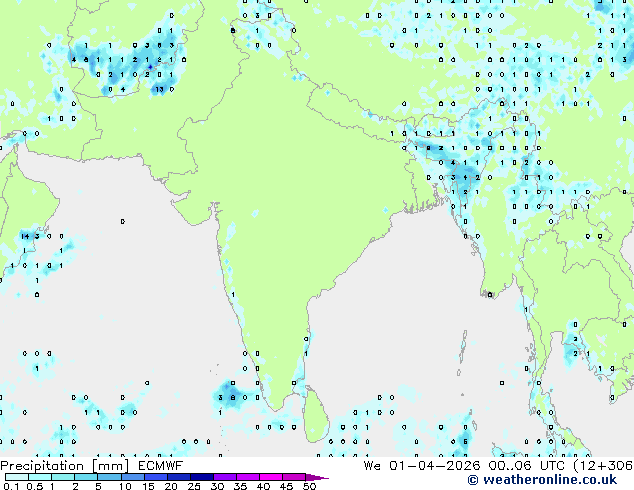Image resolution: width=634 pixels, height=490 pixels.
Task: Select the 5–10 mm legend color swatch
Action: (109, 477)
